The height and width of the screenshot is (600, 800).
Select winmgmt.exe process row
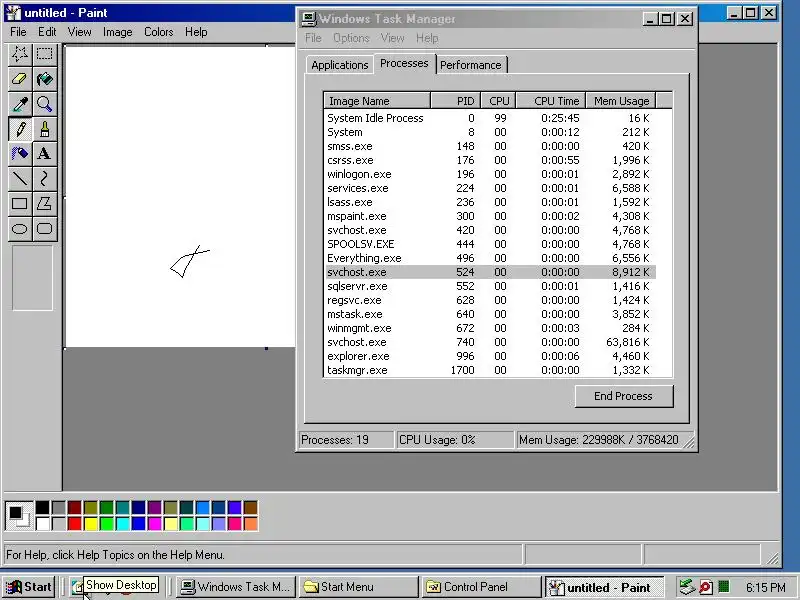click(x=490, y=328)
